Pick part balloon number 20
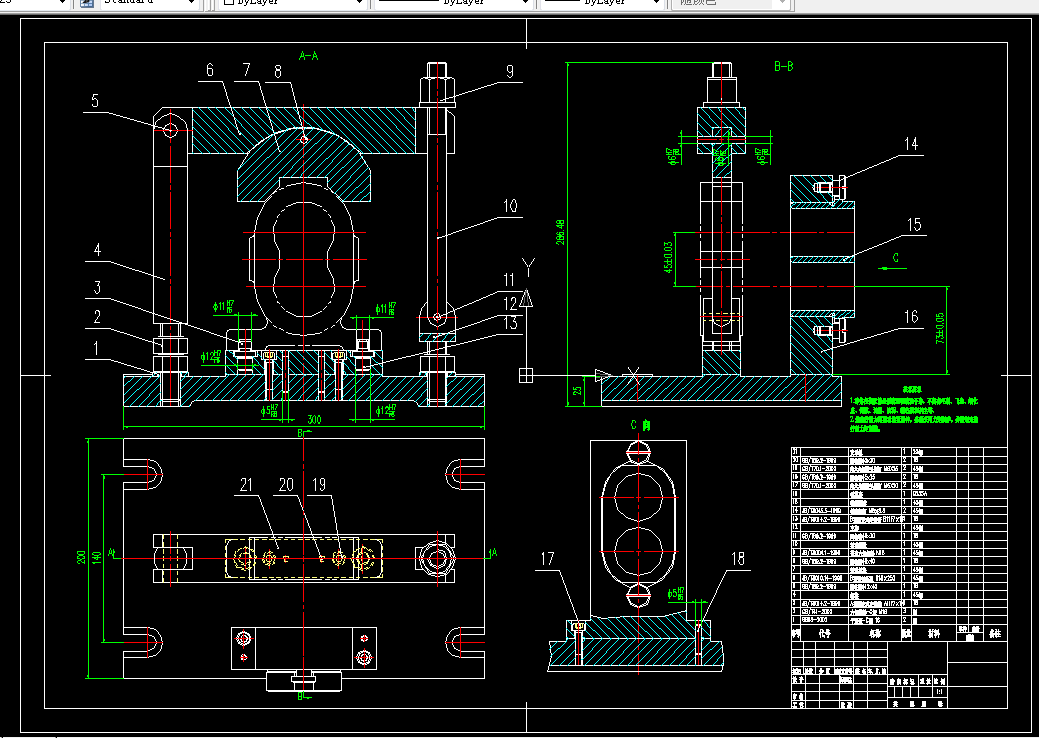Image resolution: width=1039 pixels, height=738 pixels. pos(286,484)
